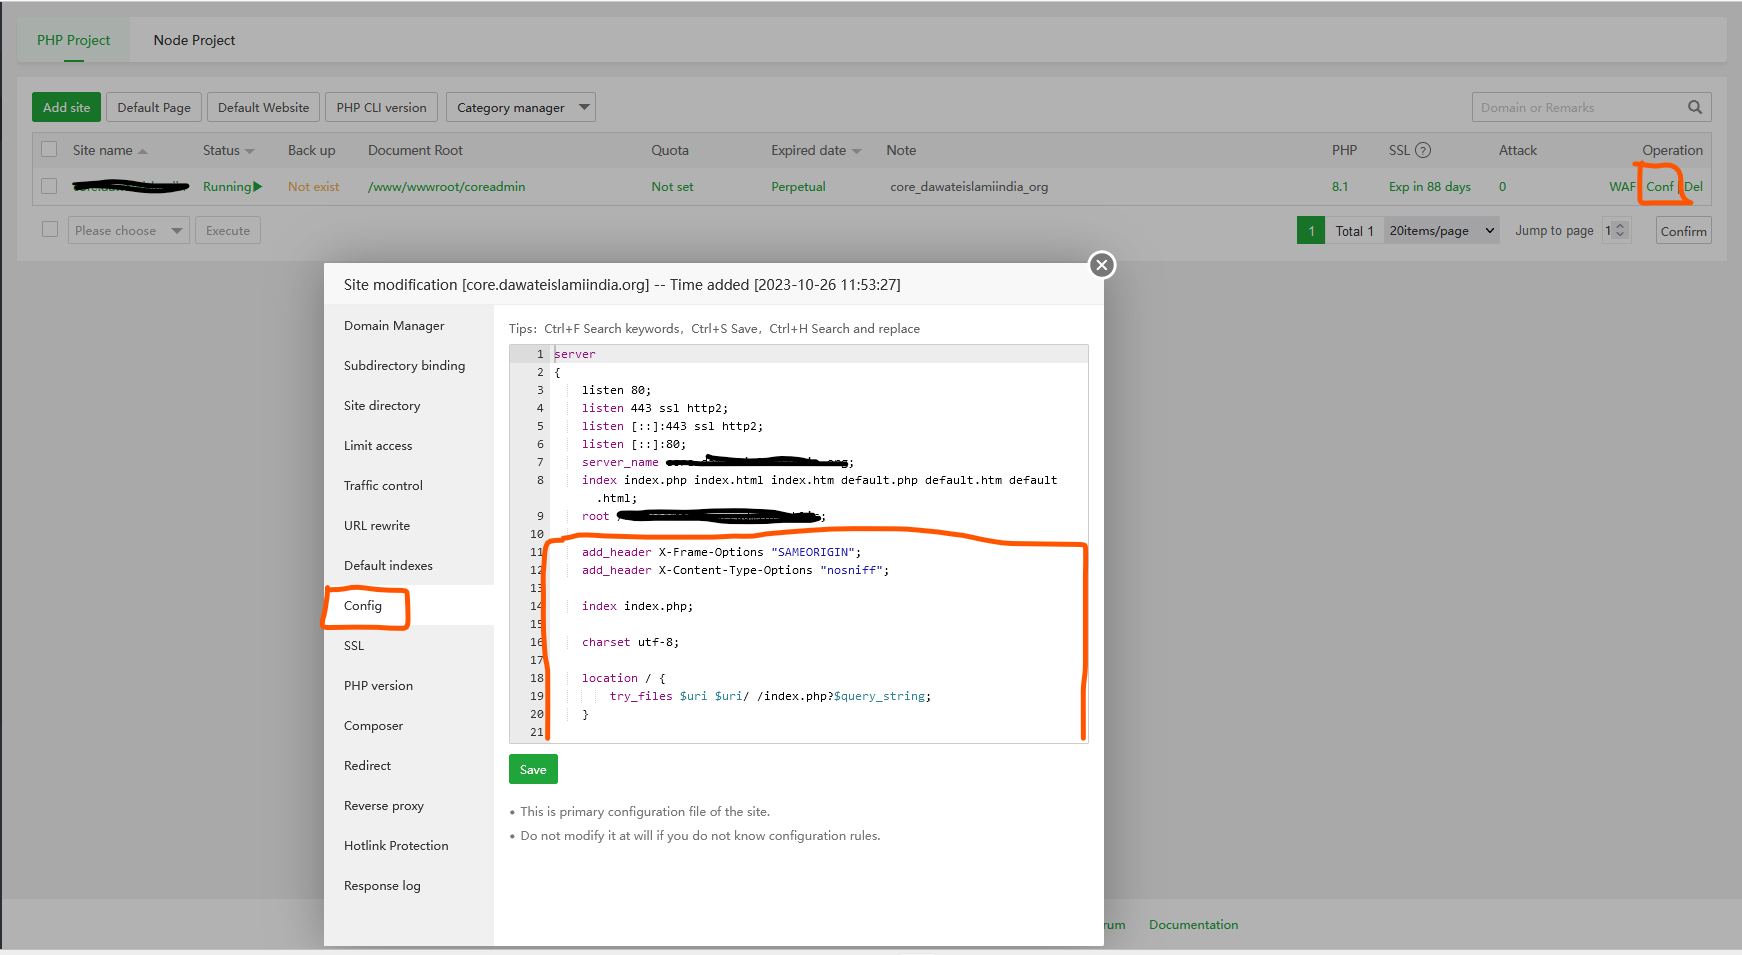Open the 20items/page selector
This screenshot has width=1742, height=955.
[x=1441, y=231]
